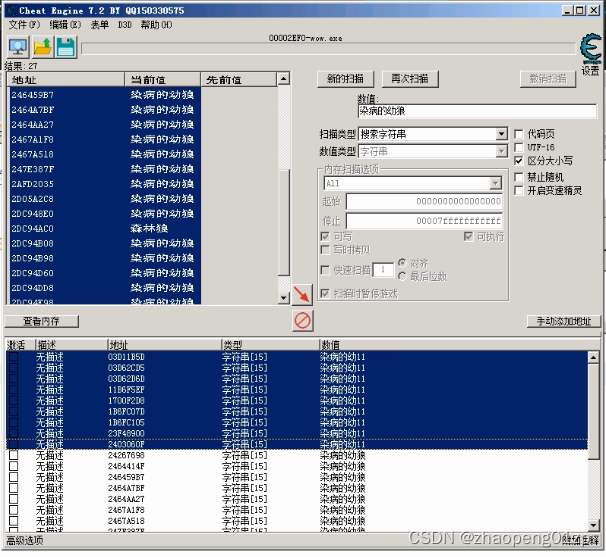606x557 pixels.
Task: Open the 表单 menu
Action: [99, 25]
